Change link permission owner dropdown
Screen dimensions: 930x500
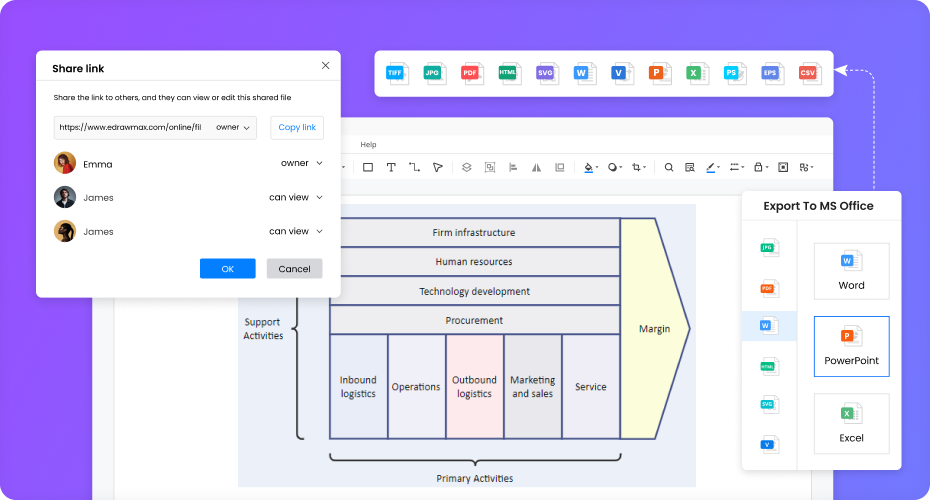(x=233, y=127)
